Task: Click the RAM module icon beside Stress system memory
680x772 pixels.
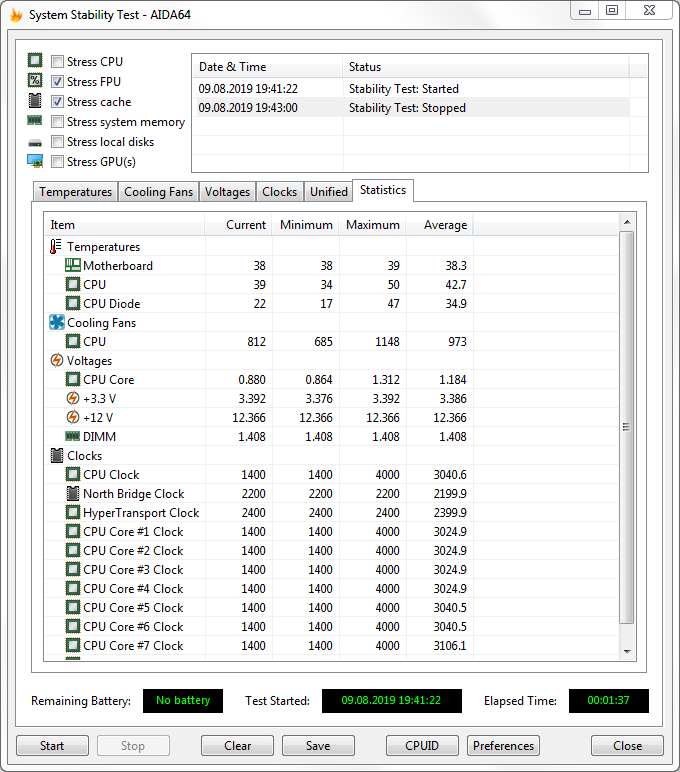Action: (35, 120)
